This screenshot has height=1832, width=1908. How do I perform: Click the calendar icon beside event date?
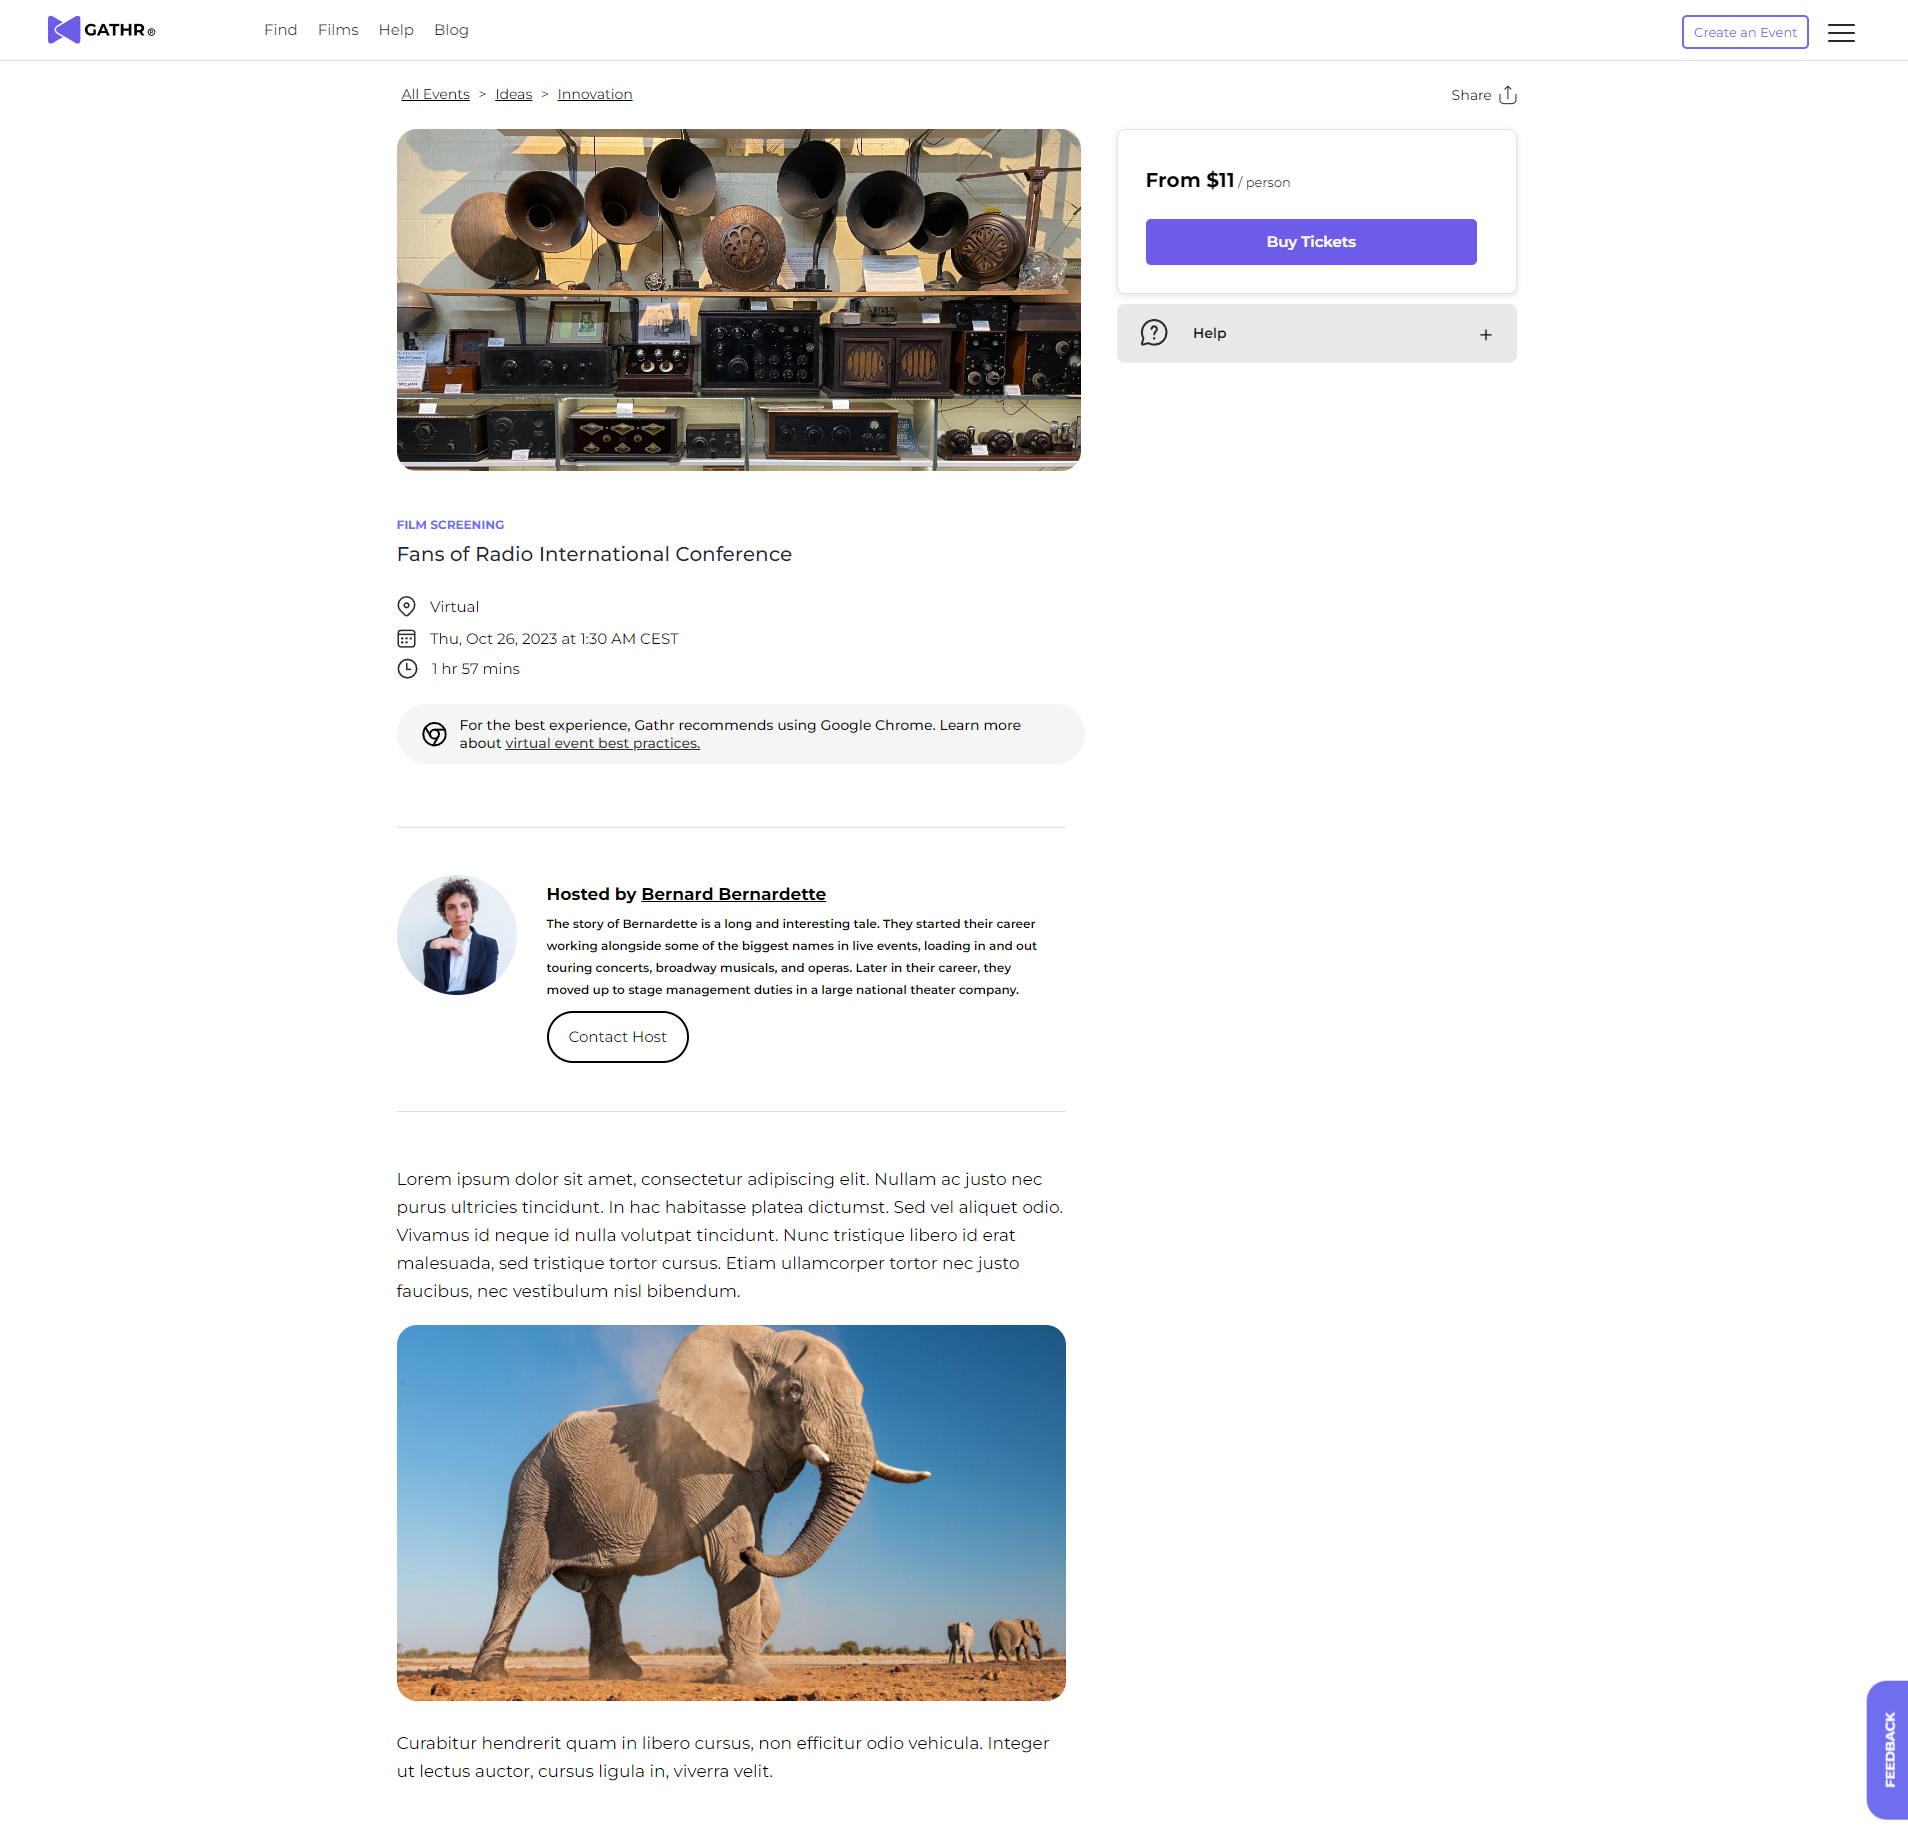coord(406,638)
